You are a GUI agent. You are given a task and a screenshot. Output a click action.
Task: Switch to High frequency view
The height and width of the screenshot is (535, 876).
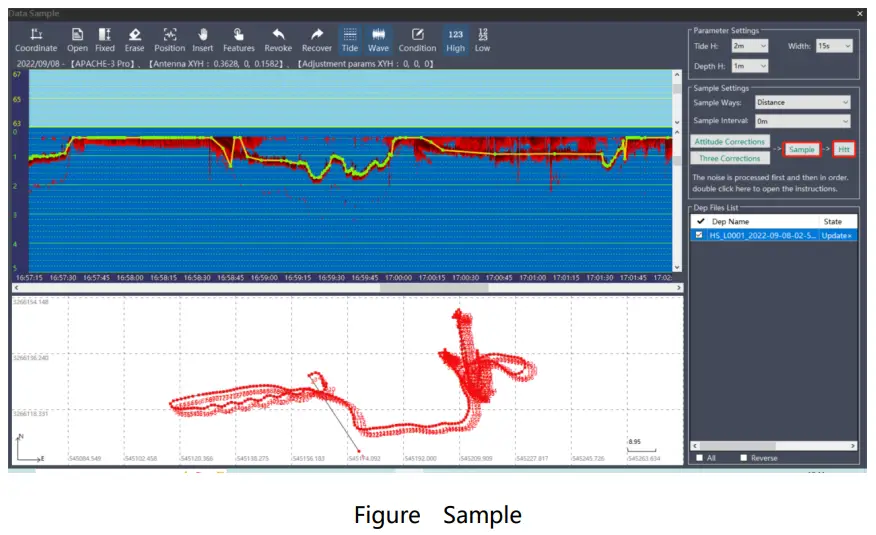click(x=455, y=40)
